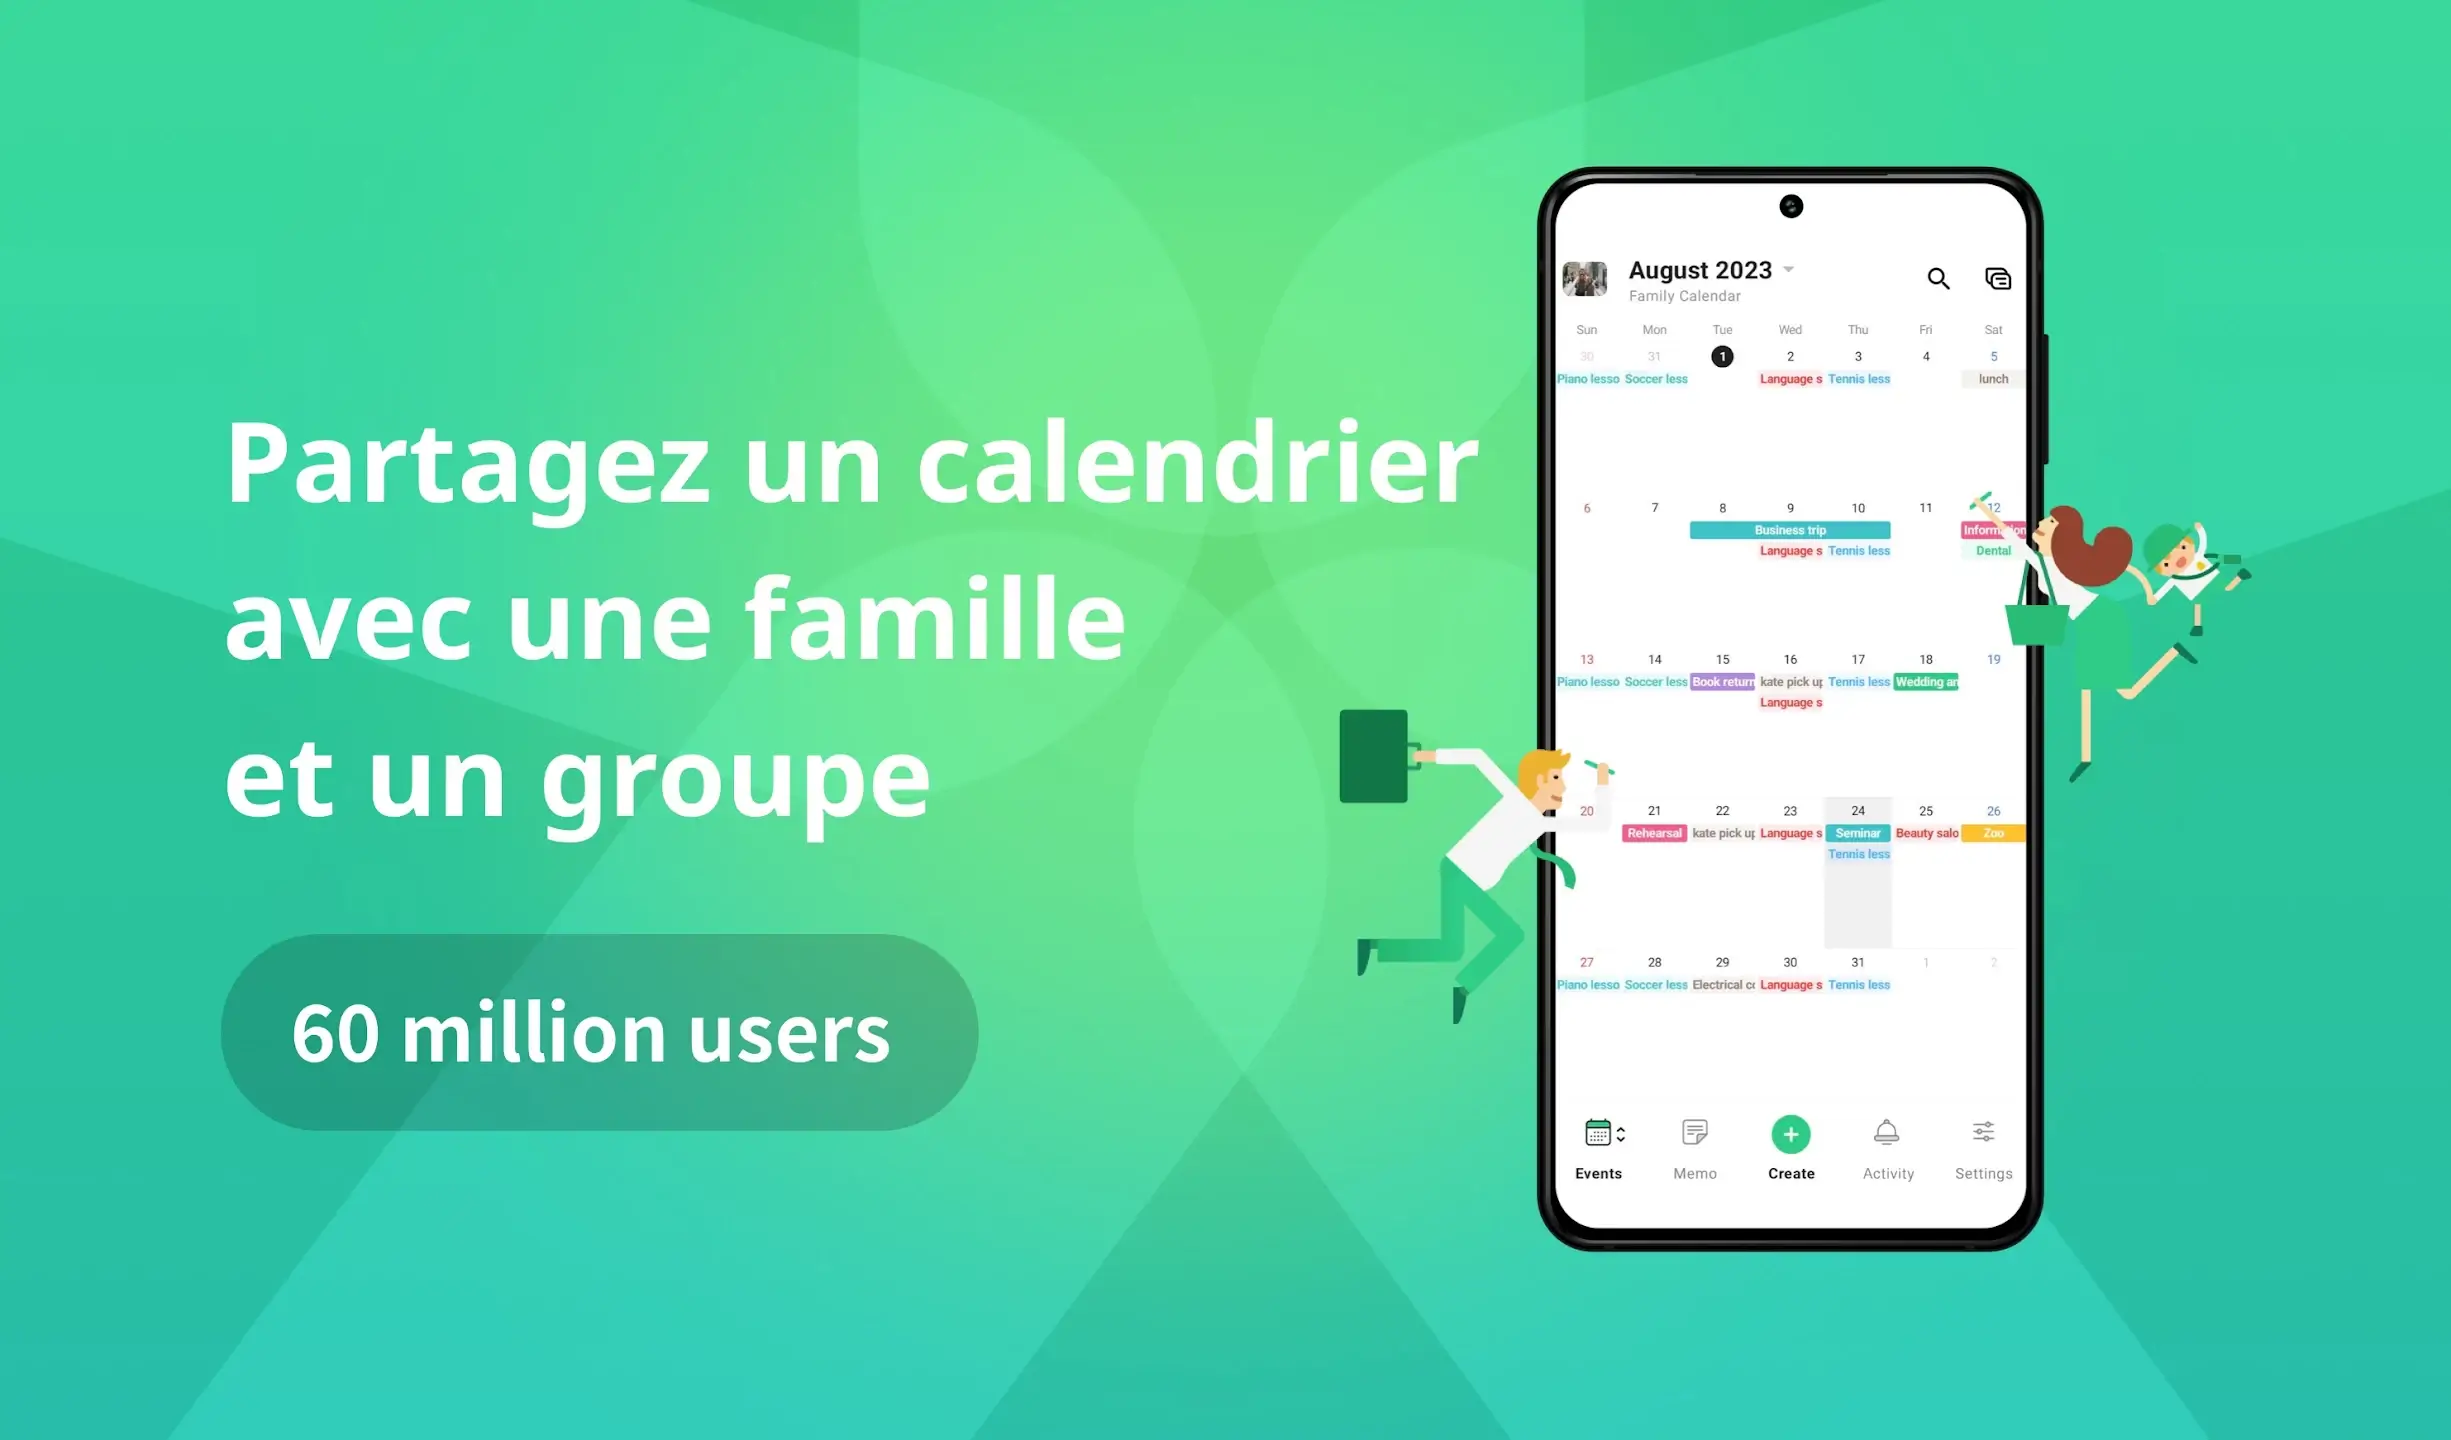The height and width of the screenshot is (1440, 2451).
Task: Open the Activity panel
Action: click(1885, 1145)
